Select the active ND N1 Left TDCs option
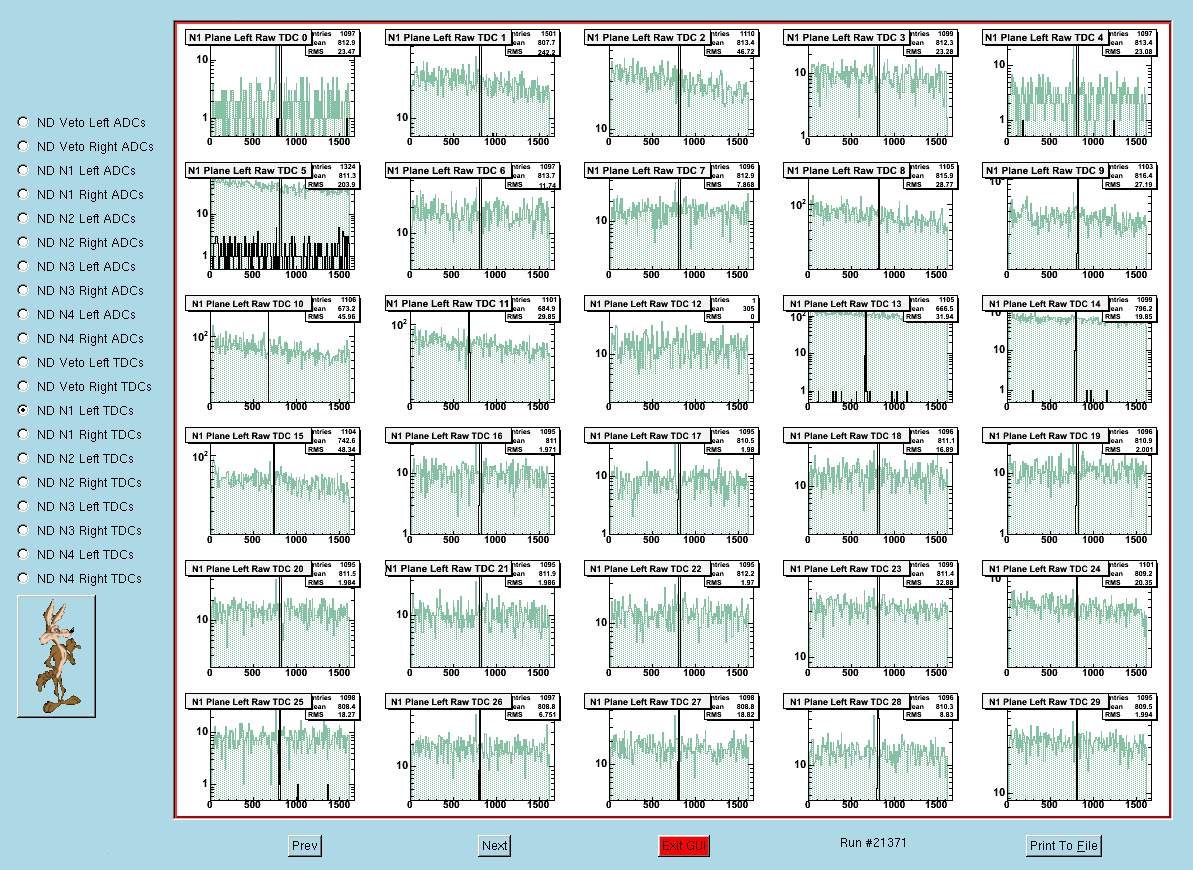 coord(24,410)
